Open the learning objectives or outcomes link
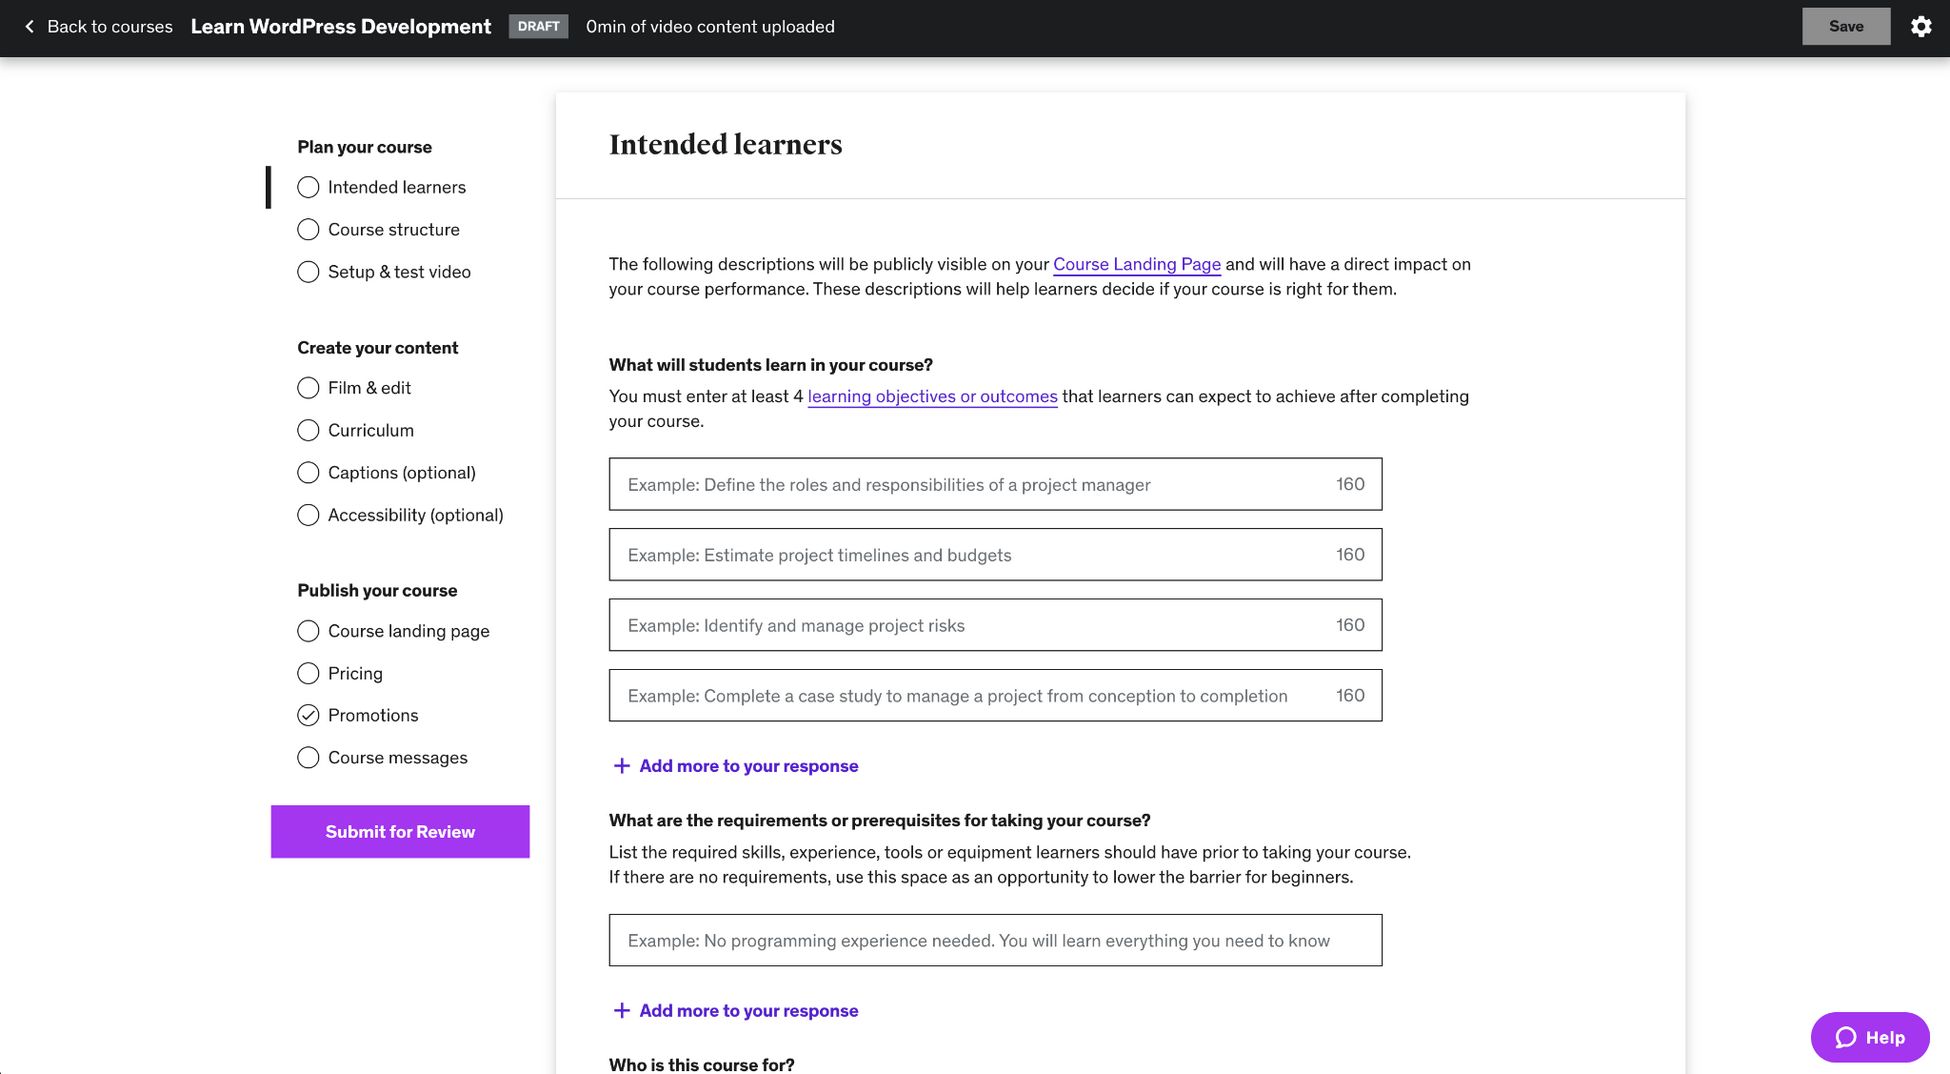Image resolution: width=1950 pixels, height=1074 pixels. coord(931,396)
